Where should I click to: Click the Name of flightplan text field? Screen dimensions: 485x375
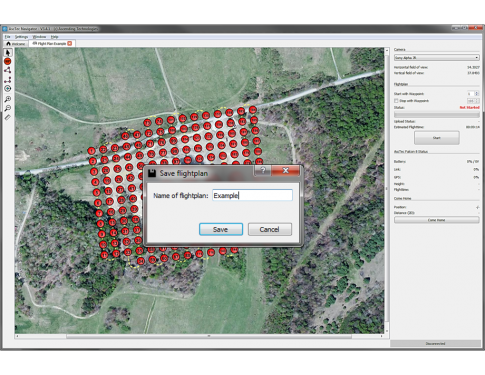(252, 195)
